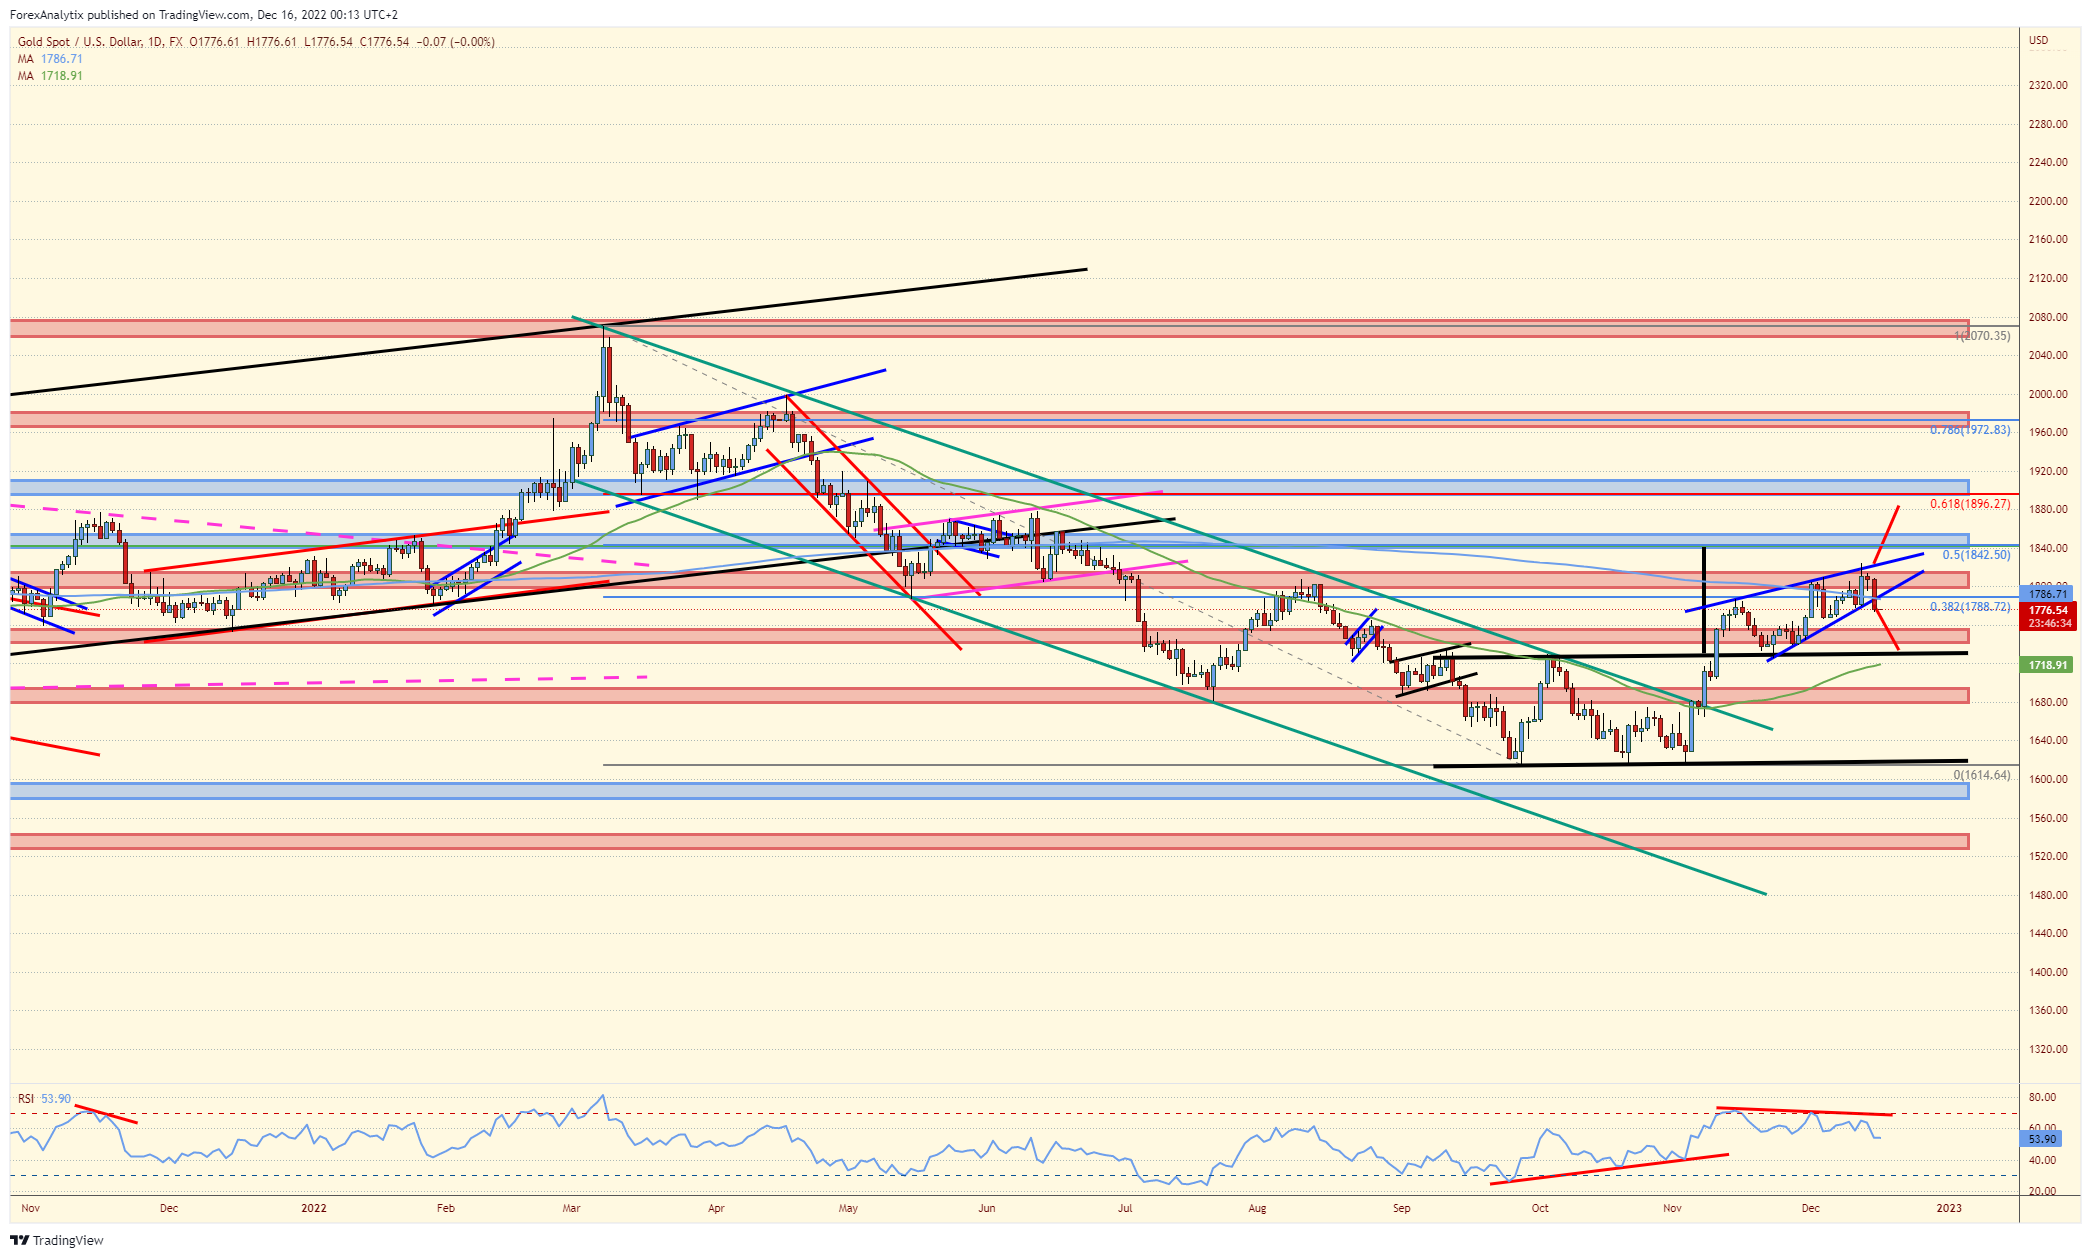Viewport: 2091px width, 1258px height.
Task: Select the 0.786(1972.83) Fibonacci label
Action: tap(1970, 430)
